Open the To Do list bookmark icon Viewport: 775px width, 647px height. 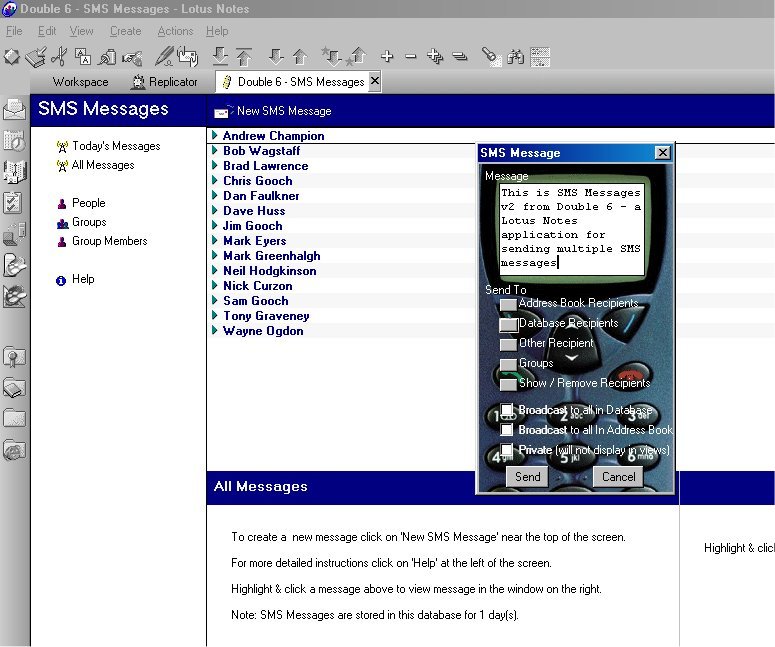13,202
